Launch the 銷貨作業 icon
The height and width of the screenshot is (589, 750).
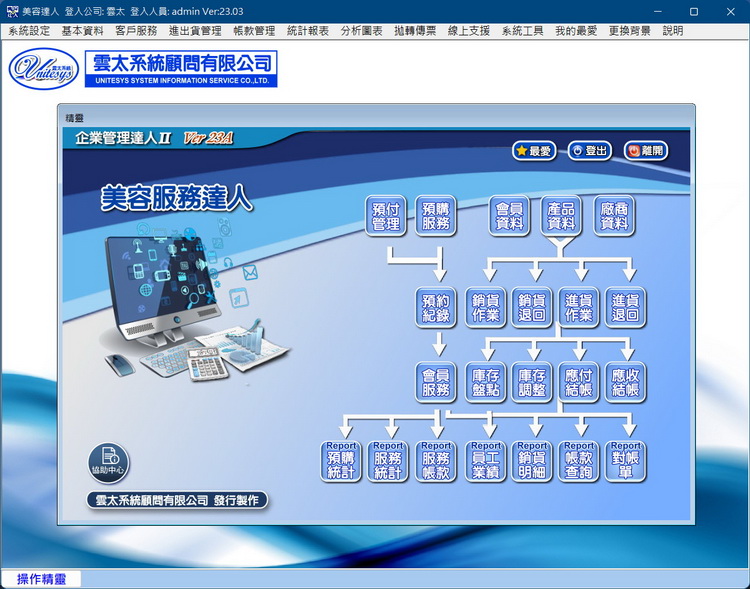coord(485,308)
